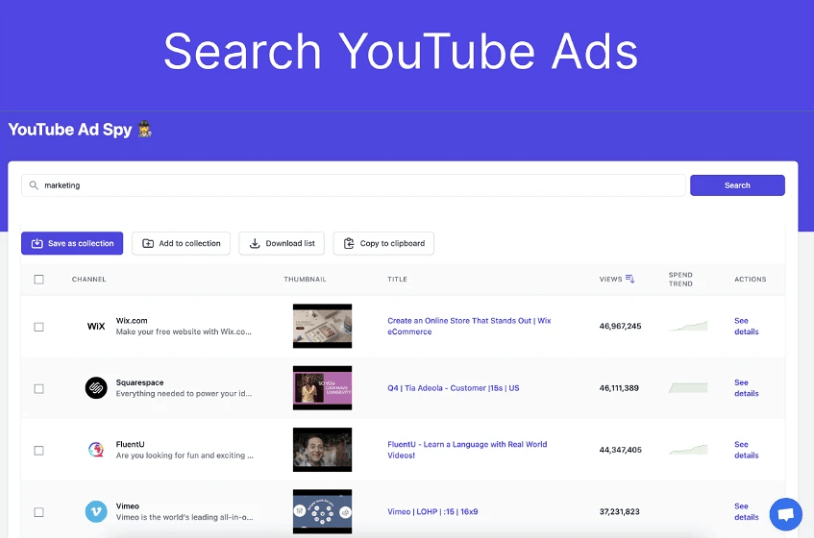This screenshot has height=538, width=814.
Task: Open the FluentU ad thumbnail
Action: point(322,450)
